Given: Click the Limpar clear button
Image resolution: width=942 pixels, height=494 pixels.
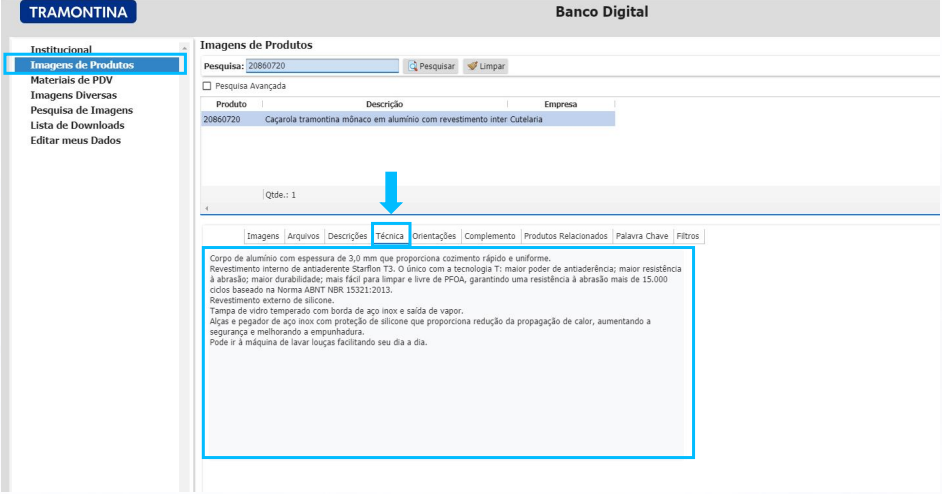Looking at the screenshot, I should 485,66.
